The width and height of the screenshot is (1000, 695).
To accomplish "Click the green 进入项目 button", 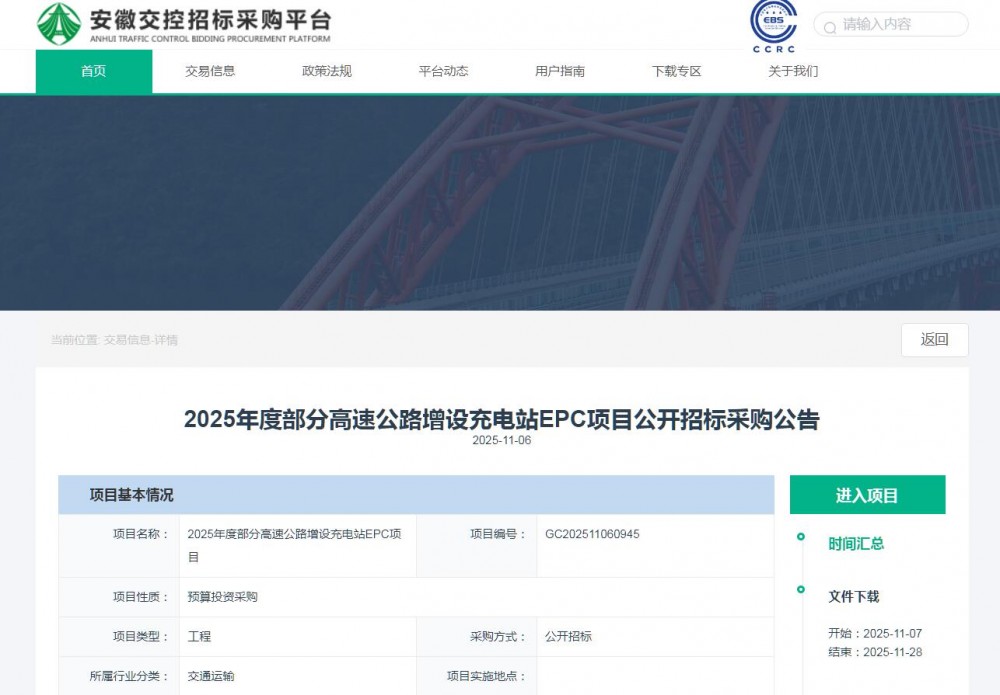I will (867, 495).
